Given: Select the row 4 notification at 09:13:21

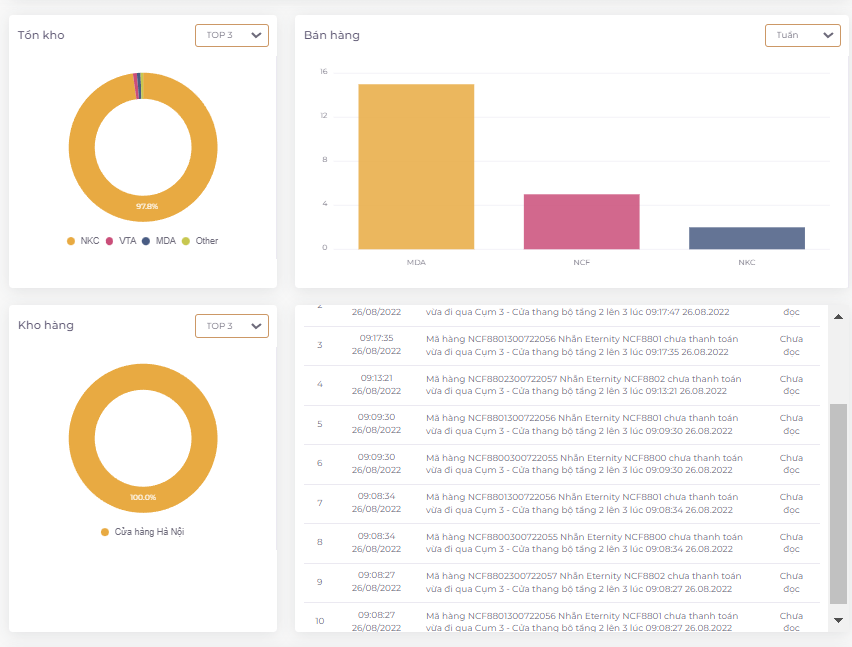Looking at the screenshot, I should [583, 385].
